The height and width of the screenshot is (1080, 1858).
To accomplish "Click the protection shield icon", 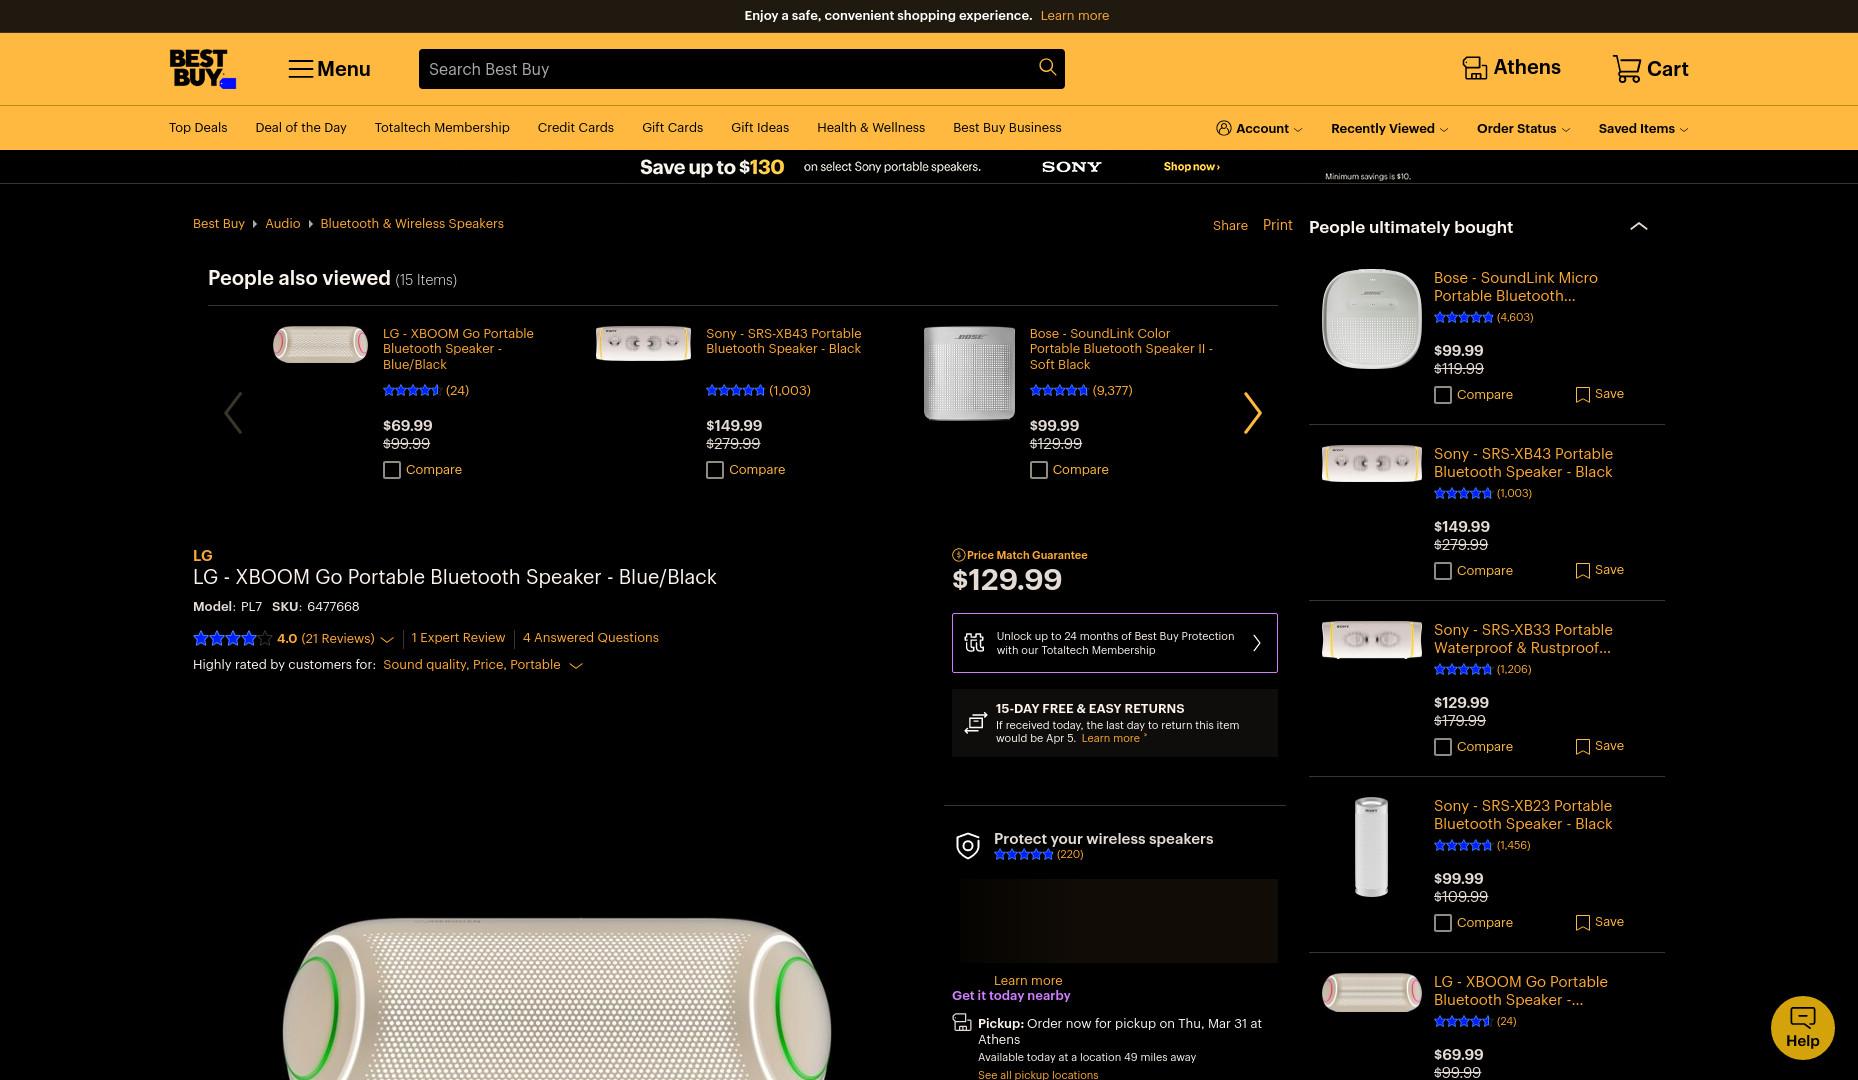I will [968, 846].
